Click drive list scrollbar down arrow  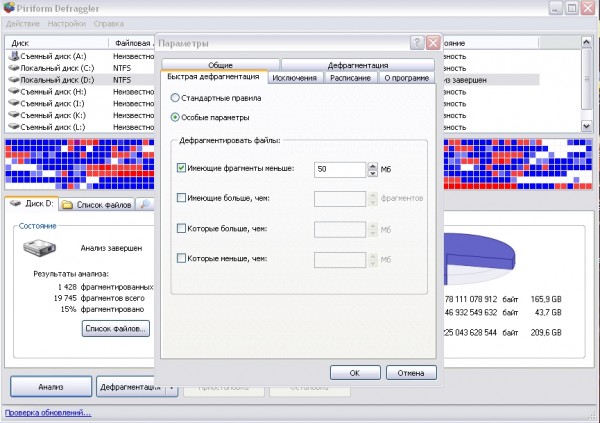pyautogui.click(x=587, y=126)
